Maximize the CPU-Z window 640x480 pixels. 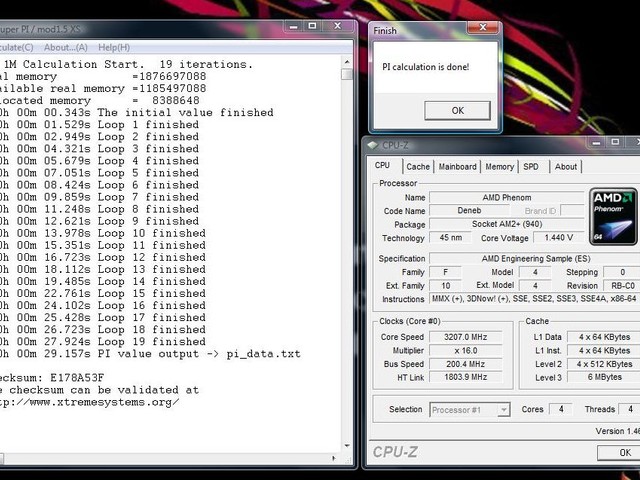point(615,142)
